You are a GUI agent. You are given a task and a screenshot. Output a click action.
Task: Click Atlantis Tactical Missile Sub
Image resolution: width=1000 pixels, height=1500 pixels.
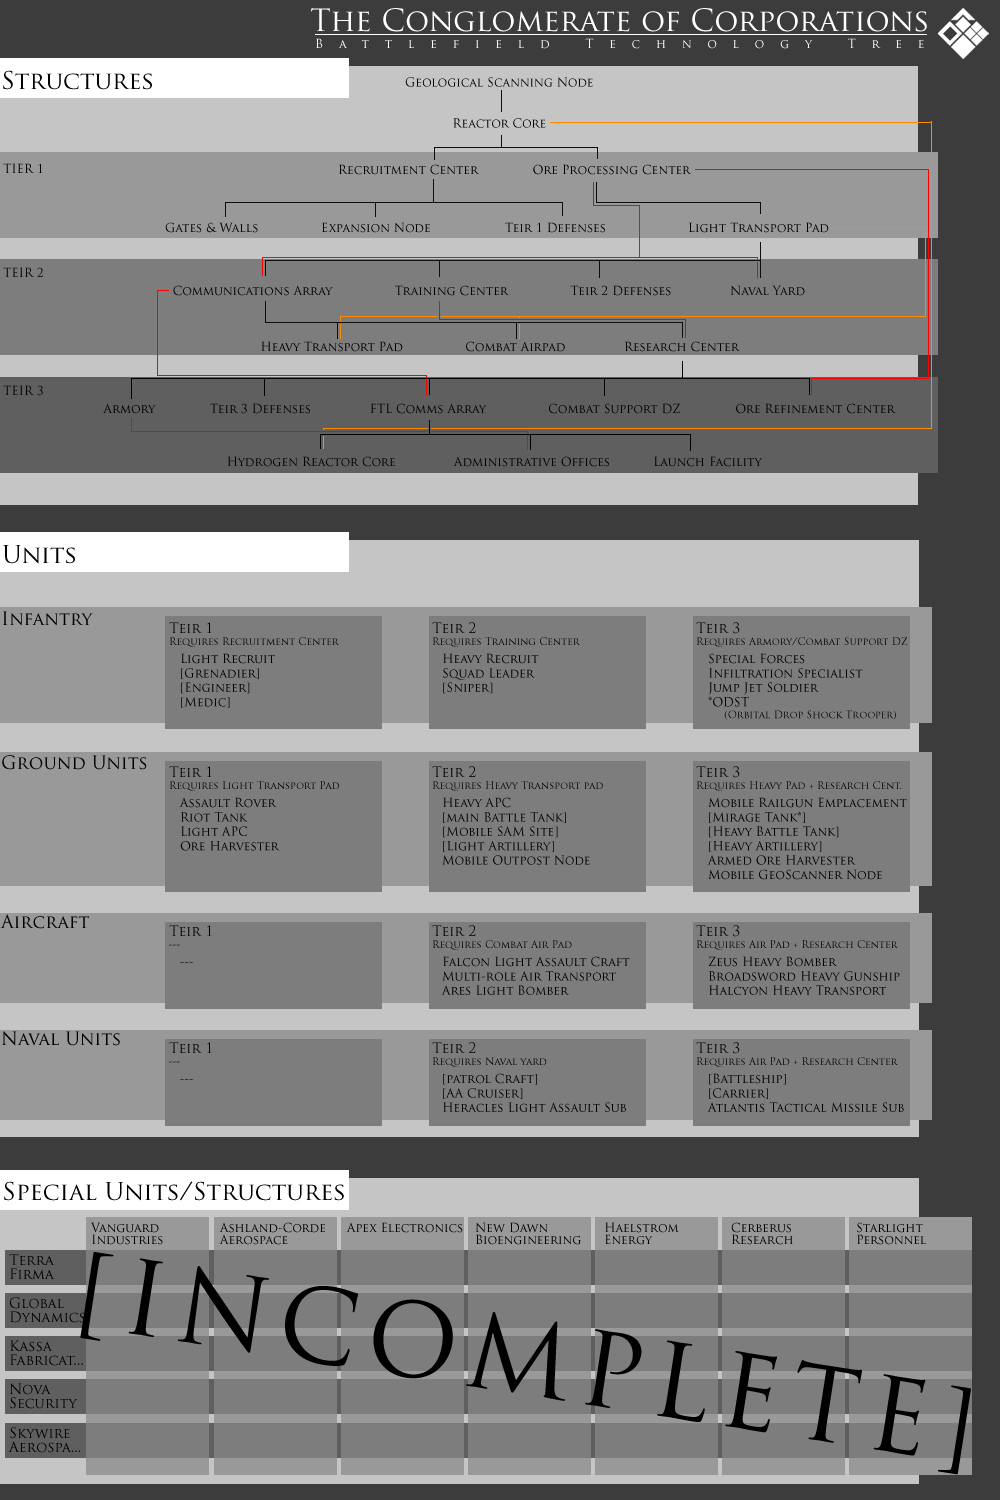point(806,1108)
